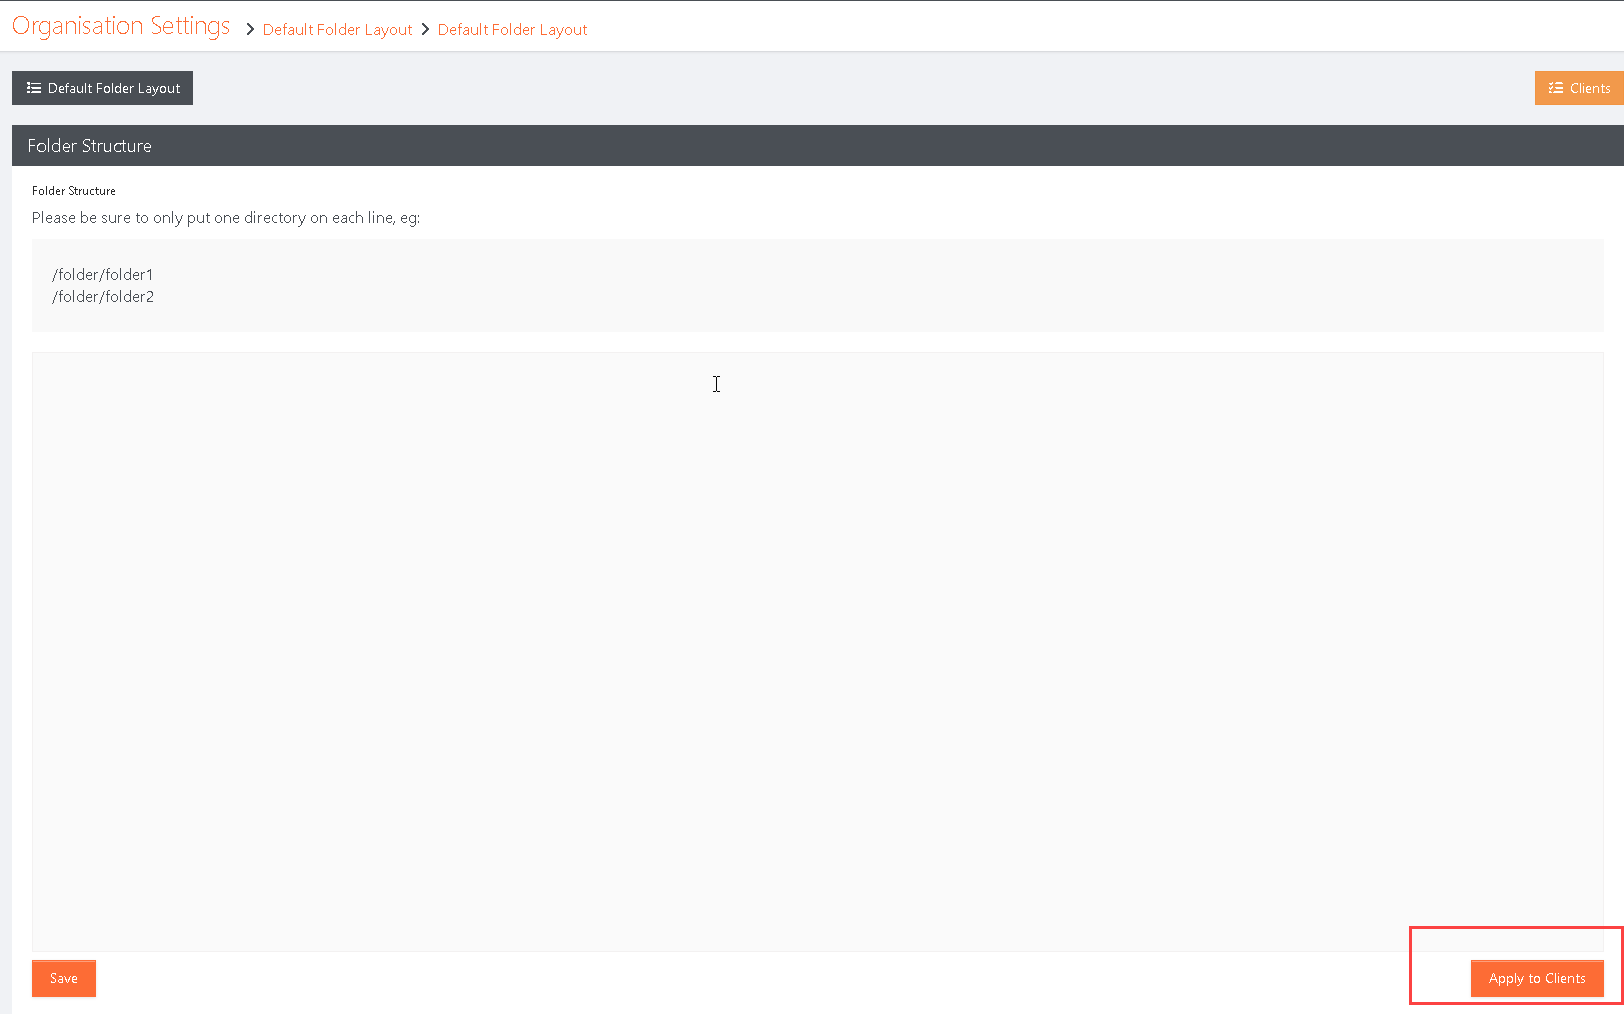The image size is (1624, 1014).
Task: Open last Default Folder Layout breadcrumb
Action: click(x=512, y=30)
